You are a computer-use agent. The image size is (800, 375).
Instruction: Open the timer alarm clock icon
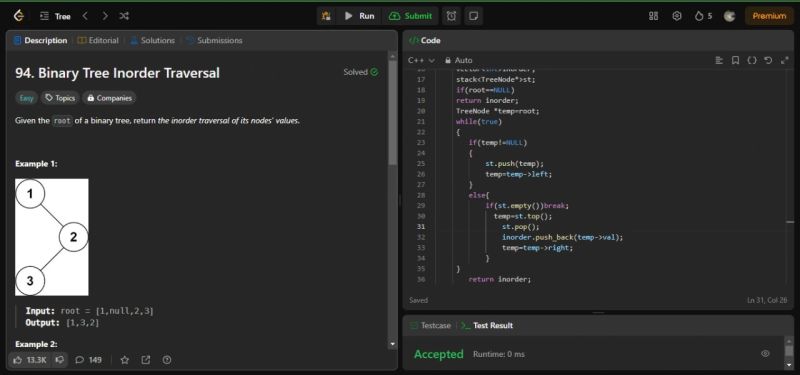pyautogui.click(x=451, y=16)
